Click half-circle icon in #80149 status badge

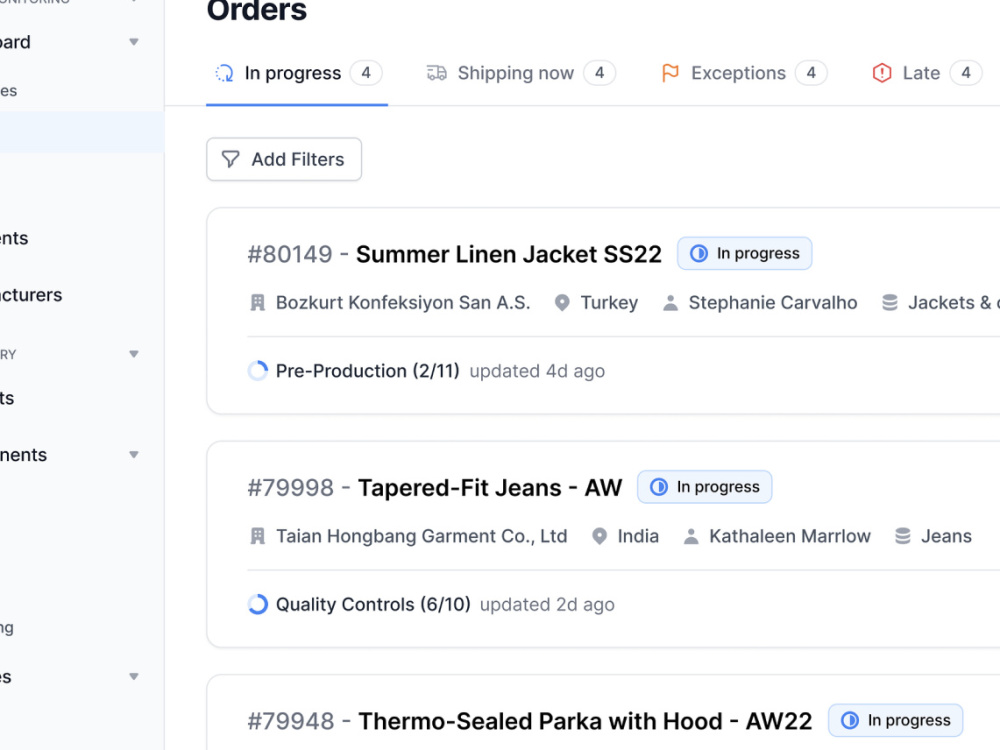(x=699, y=253)
